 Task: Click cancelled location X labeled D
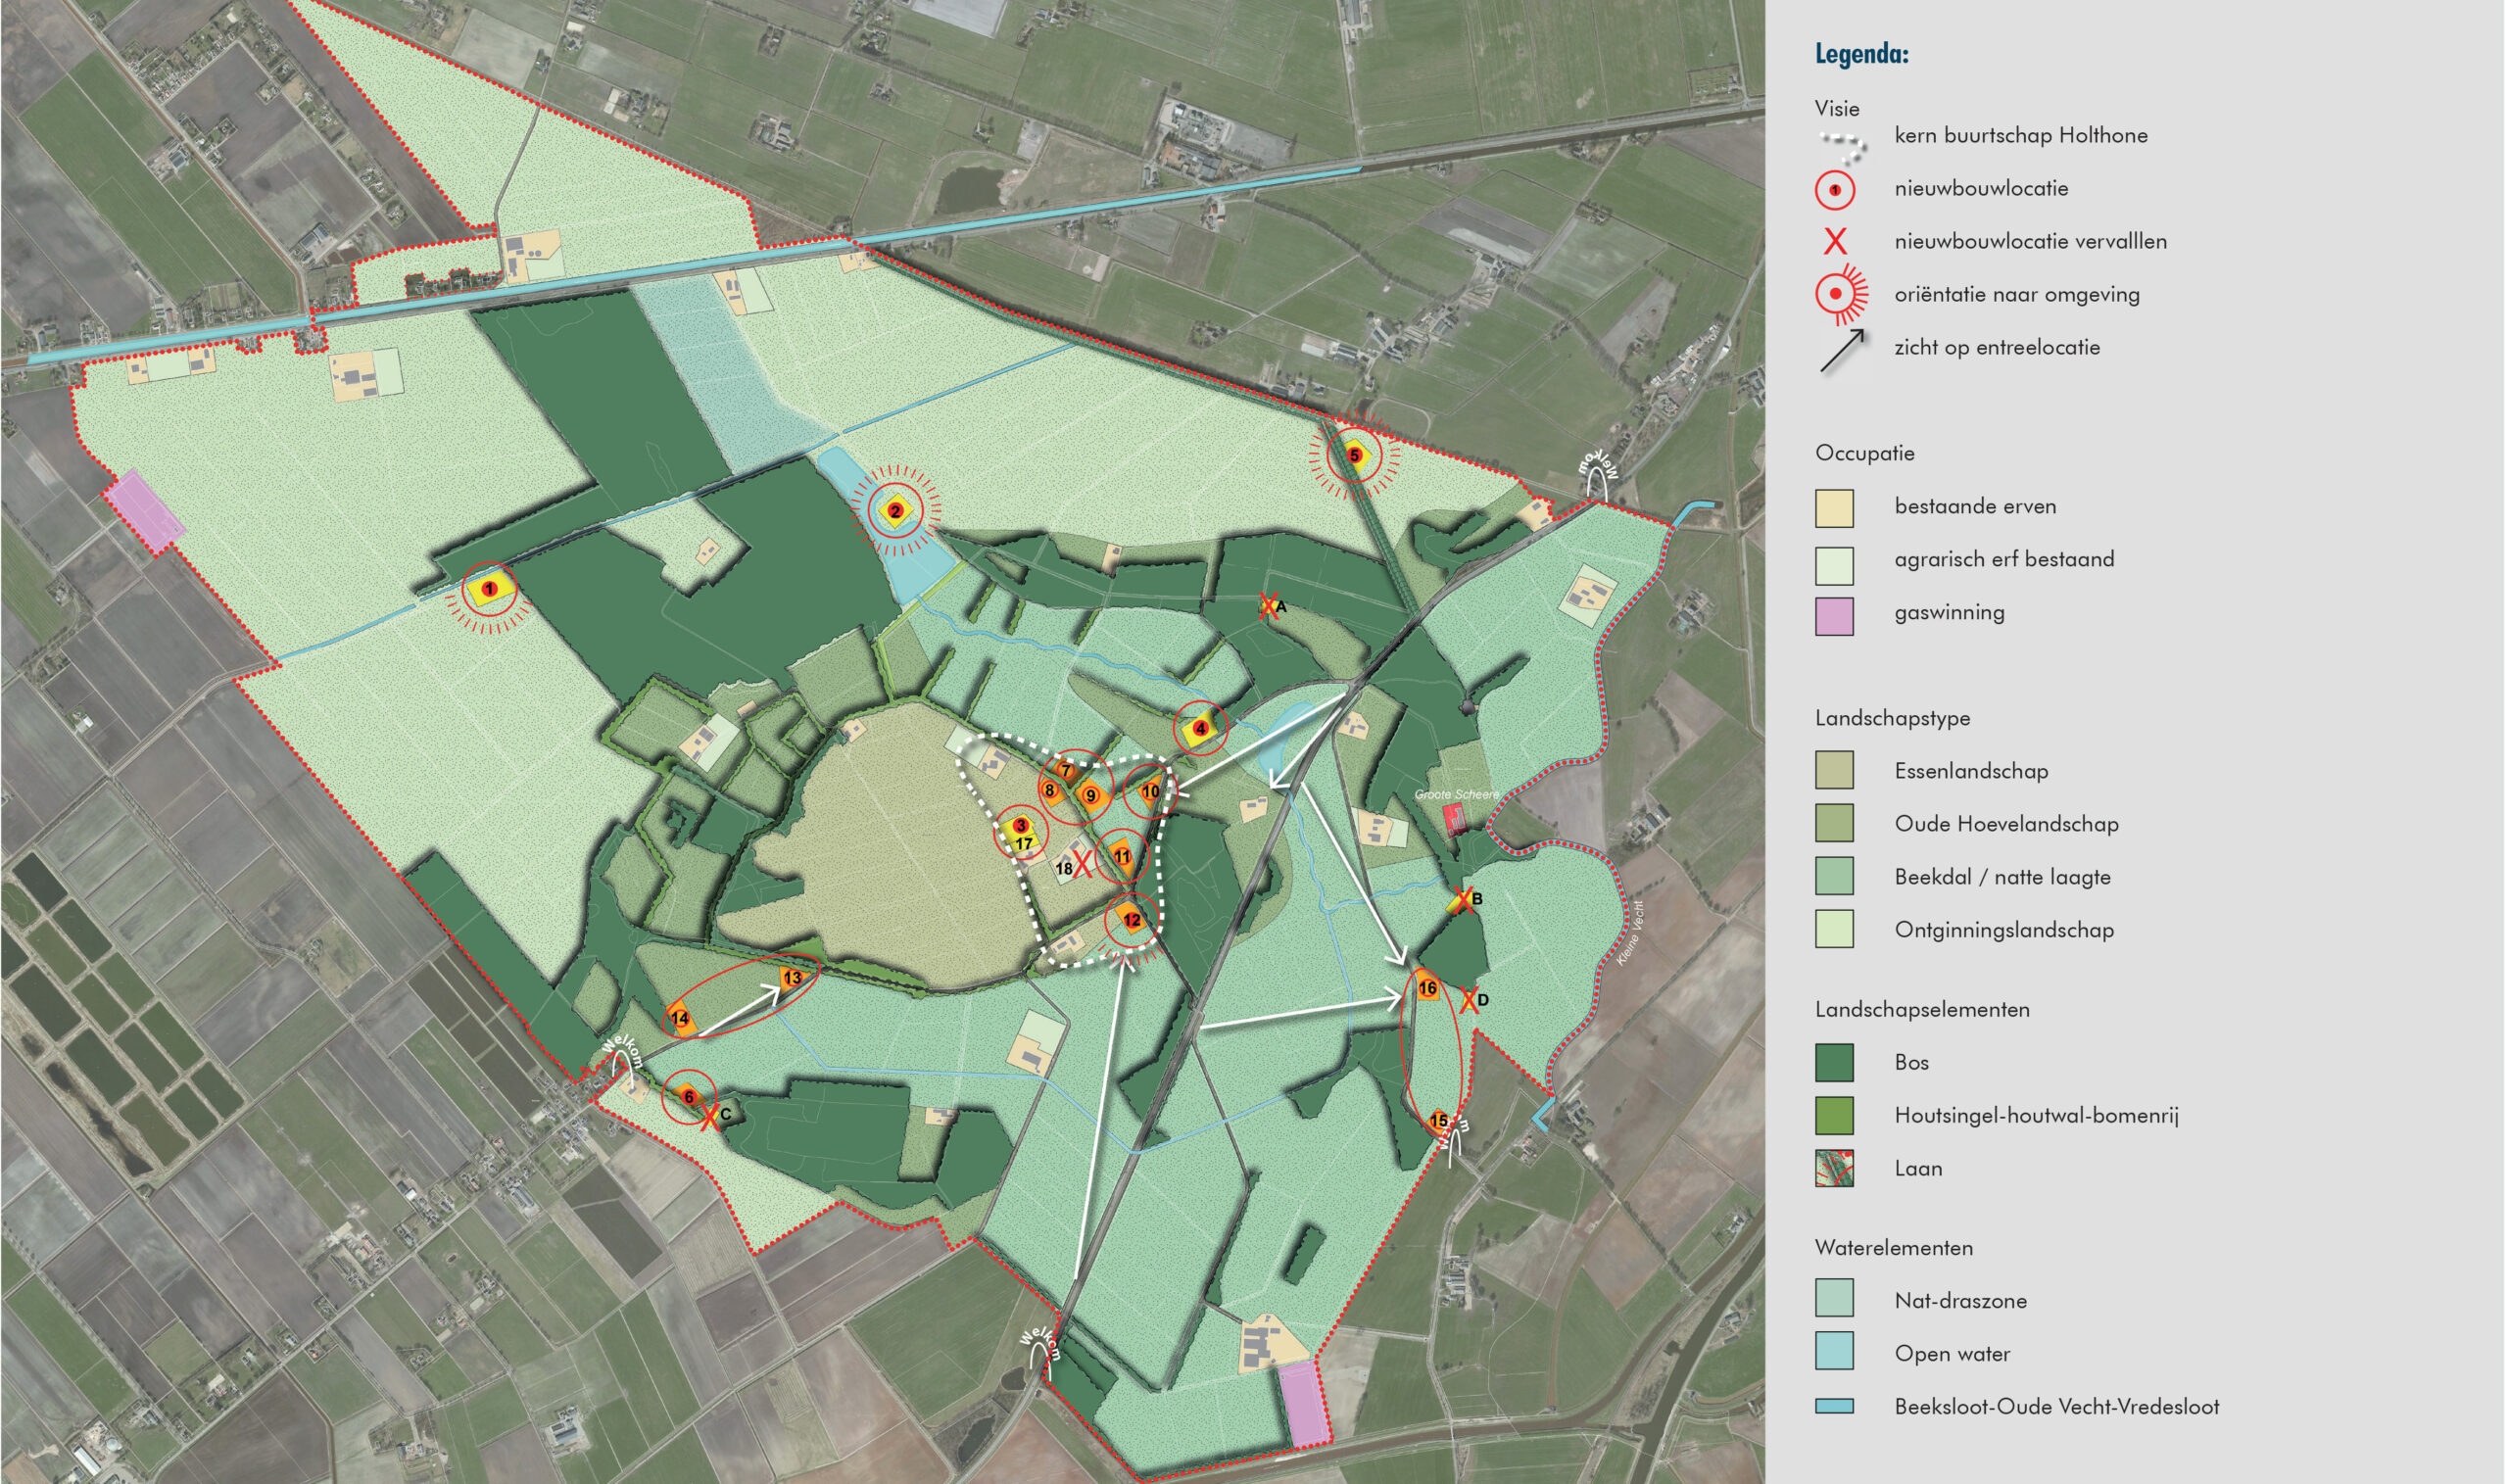[x=1468, y=1000]
